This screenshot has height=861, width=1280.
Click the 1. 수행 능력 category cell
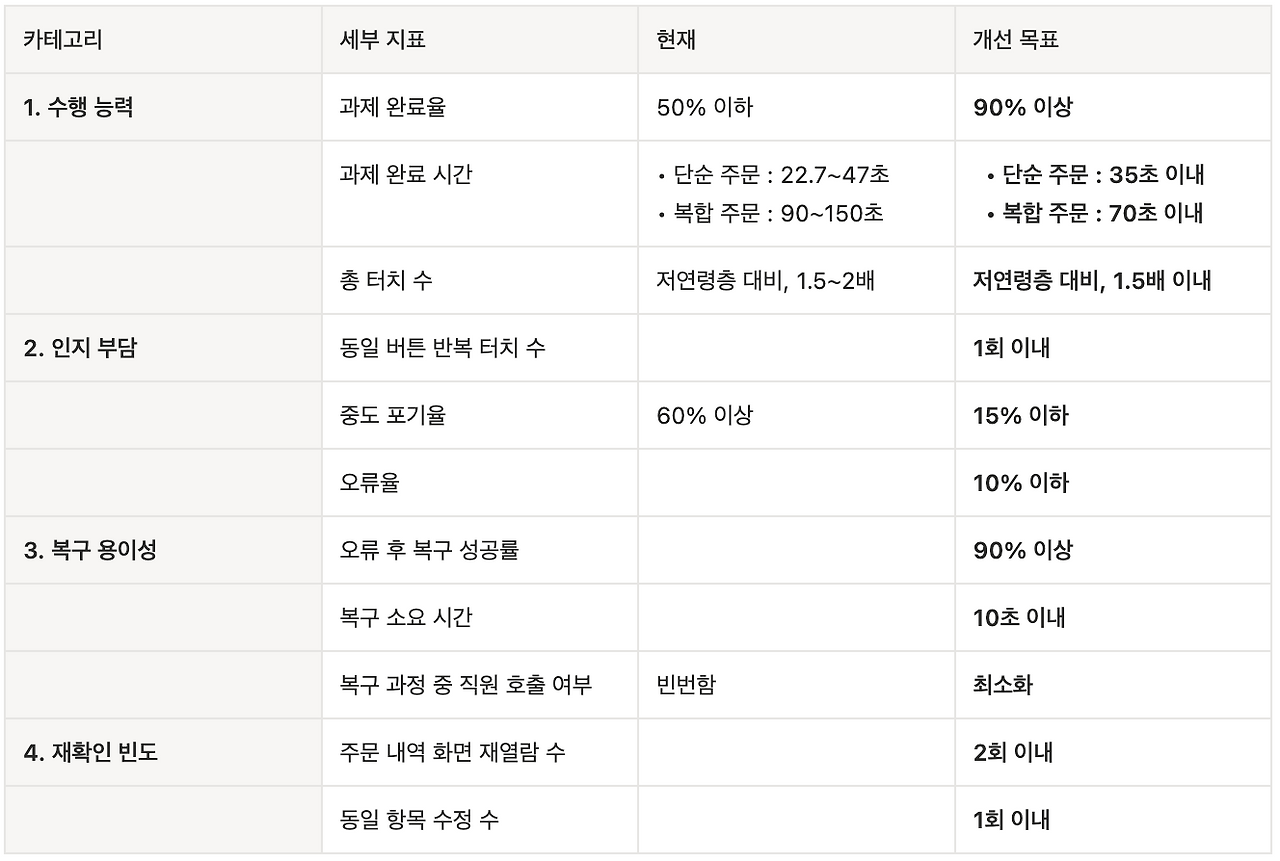[163, 107]
